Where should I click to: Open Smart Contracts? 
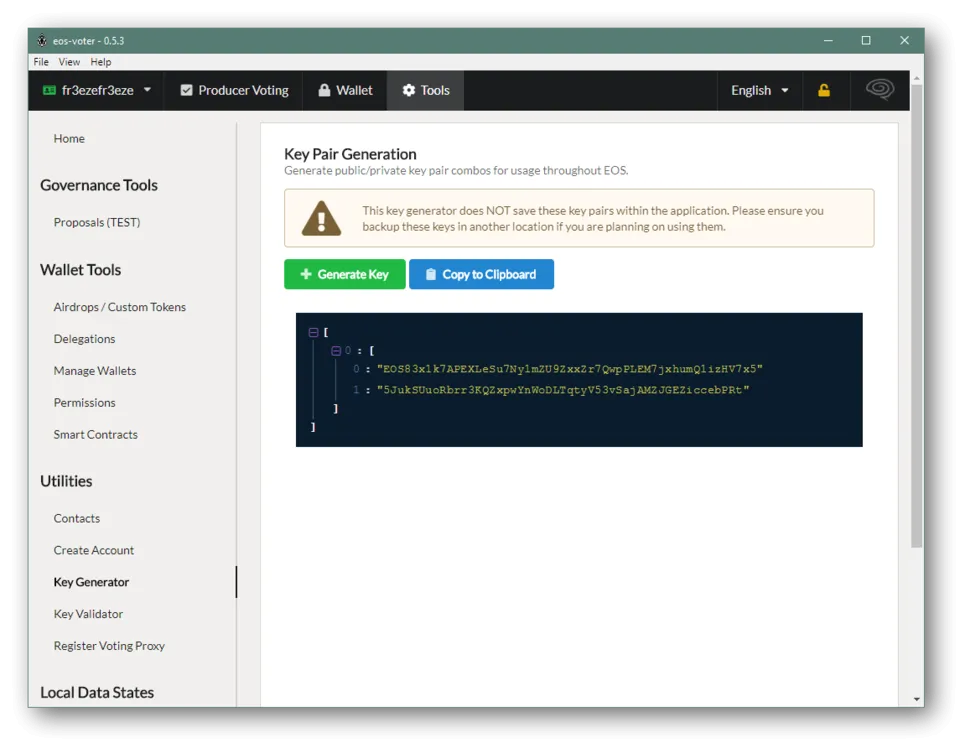96,435
